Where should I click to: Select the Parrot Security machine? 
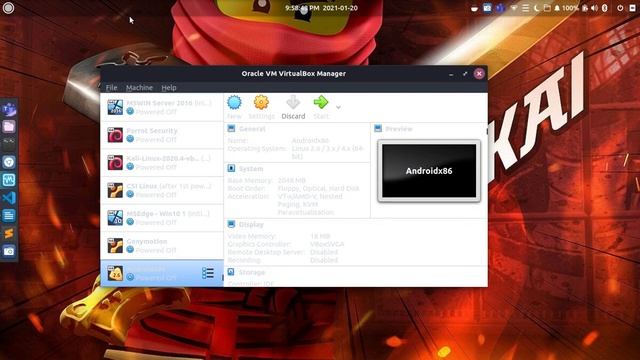coord(162,135)
